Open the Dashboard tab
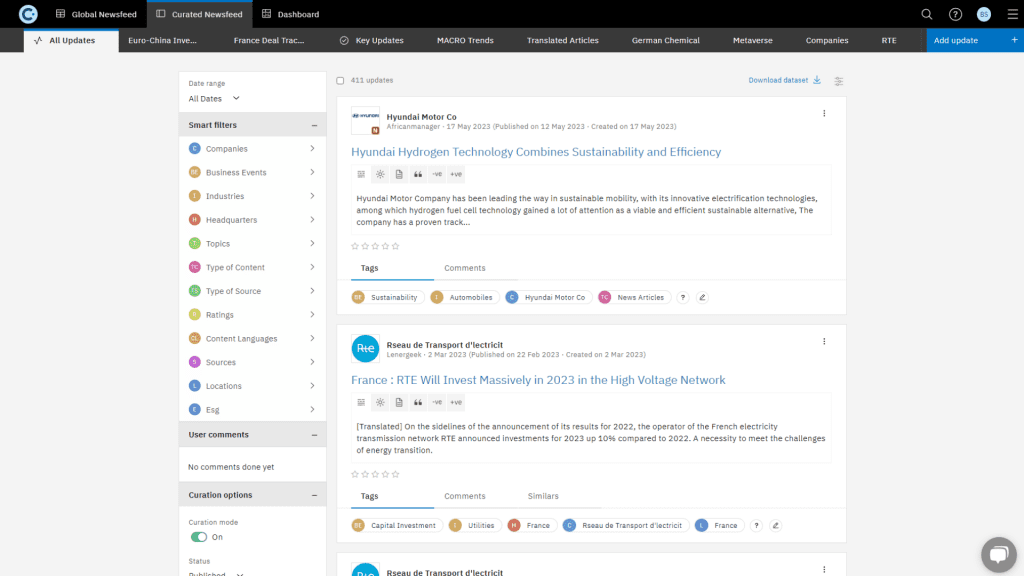Image resolution: width=1024 pixels, height=576 pixels. pos(291,14)
